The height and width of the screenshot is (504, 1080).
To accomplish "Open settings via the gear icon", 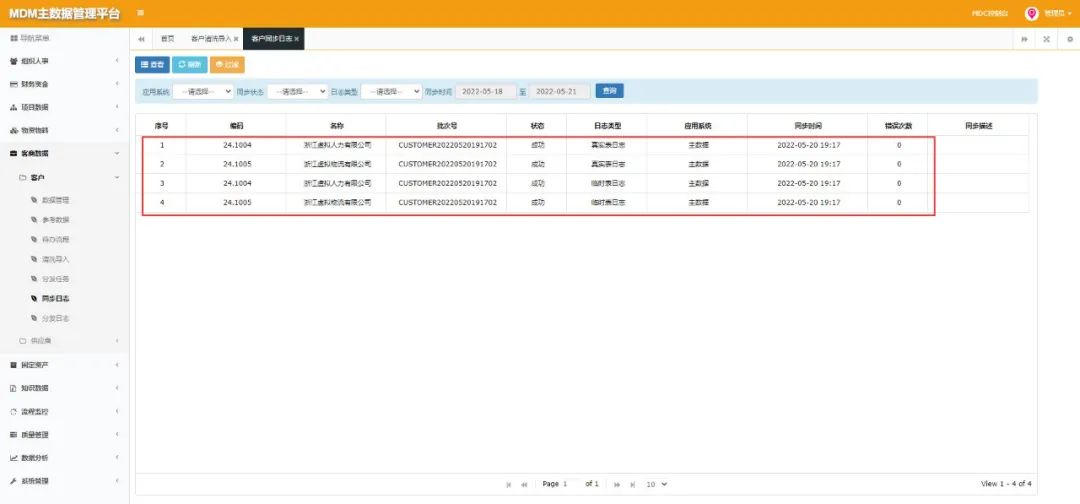I will [1070, 39].
